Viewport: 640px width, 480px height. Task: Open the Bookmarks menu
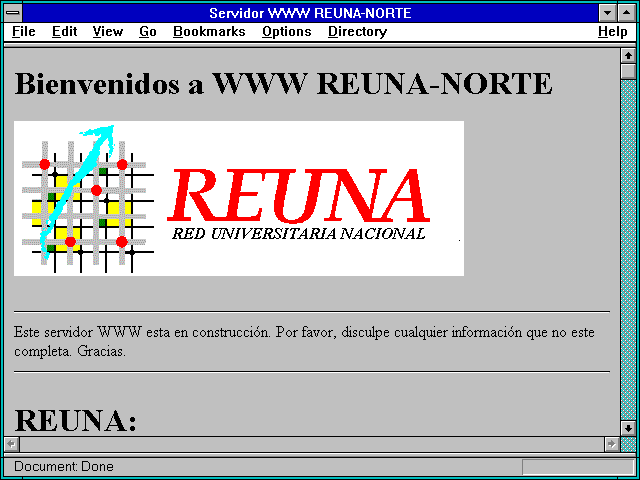[209, 32]
